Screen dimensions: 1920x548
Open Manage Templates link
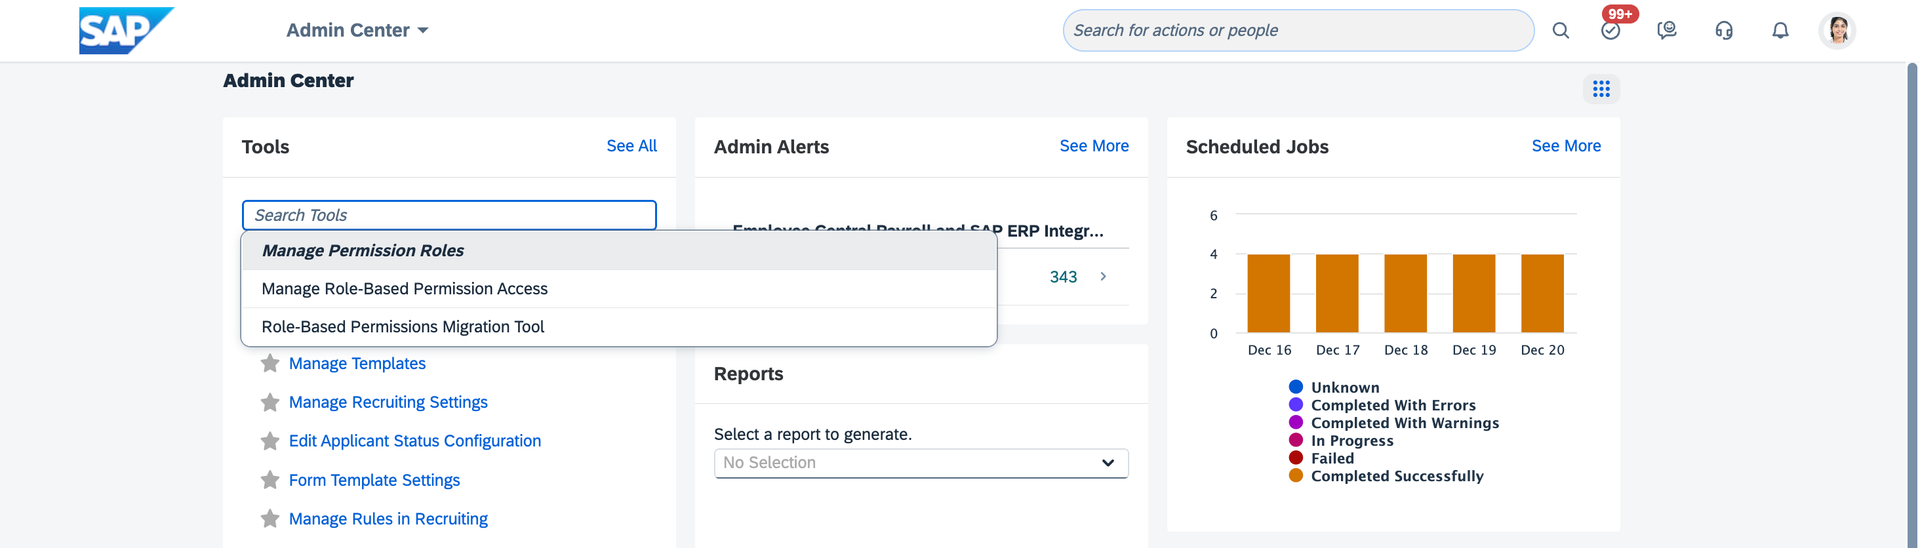(x=357, y=363)
